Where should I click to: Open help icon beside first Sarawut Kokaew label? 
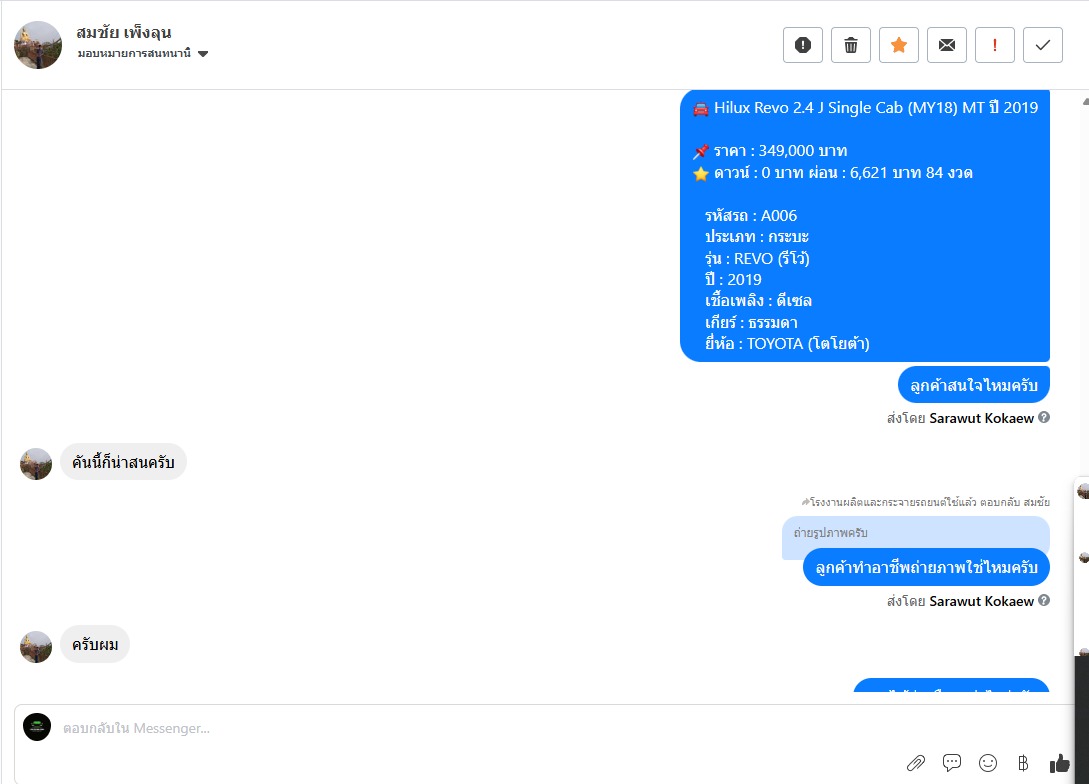pyautogui.click(x=1044, y=417)
